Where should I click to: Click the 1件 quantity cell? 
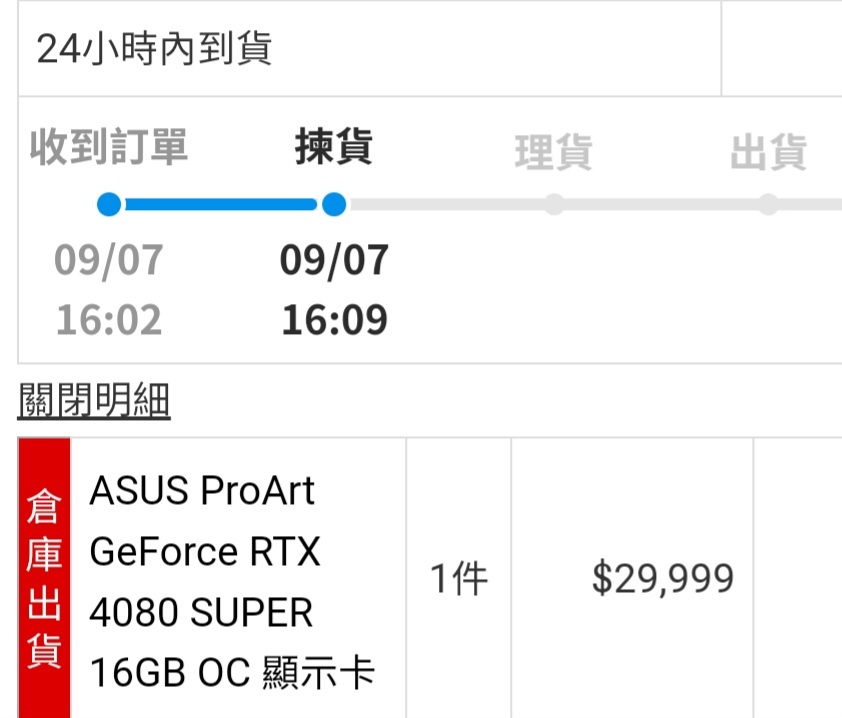coord(458,579)
